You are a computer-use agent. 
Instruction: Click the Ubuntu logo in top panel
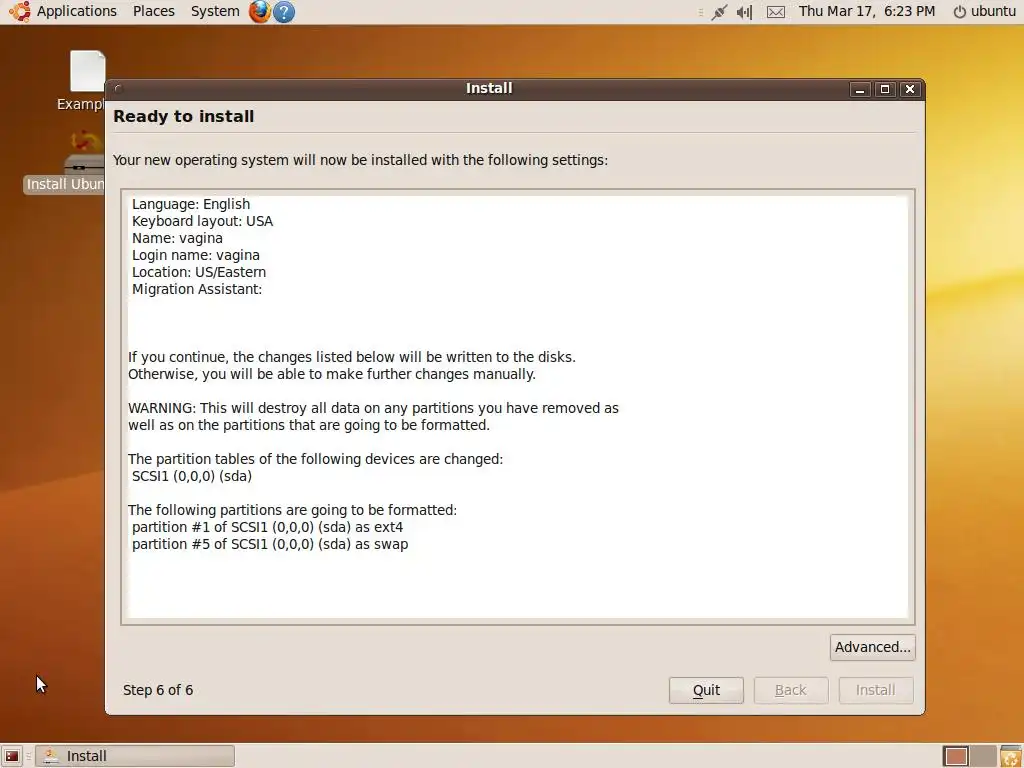tap(19, 11)
